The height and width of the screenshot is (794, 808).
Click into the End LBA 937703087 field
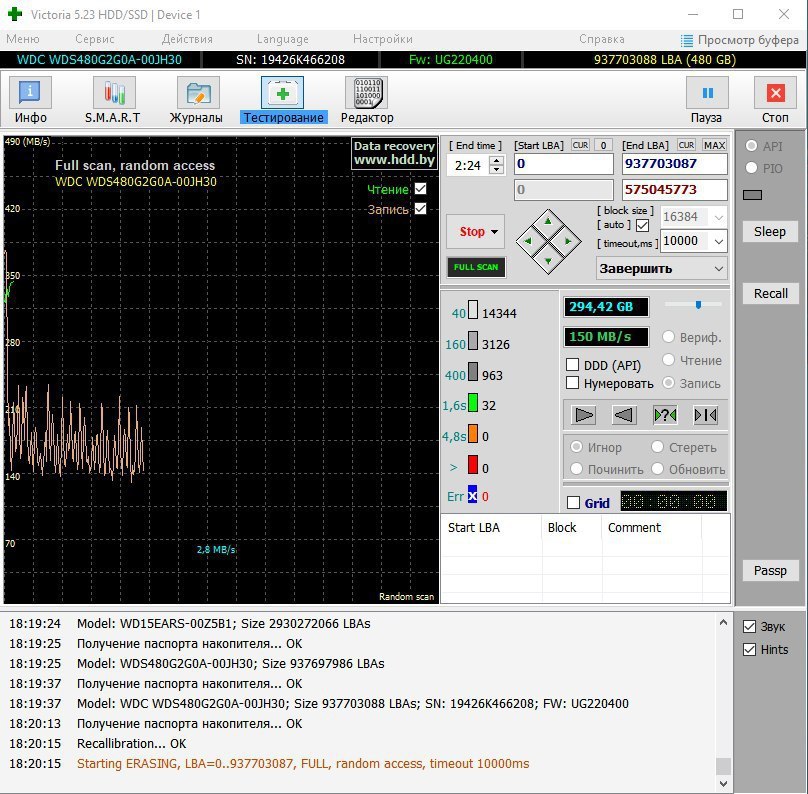click(675, 164)
